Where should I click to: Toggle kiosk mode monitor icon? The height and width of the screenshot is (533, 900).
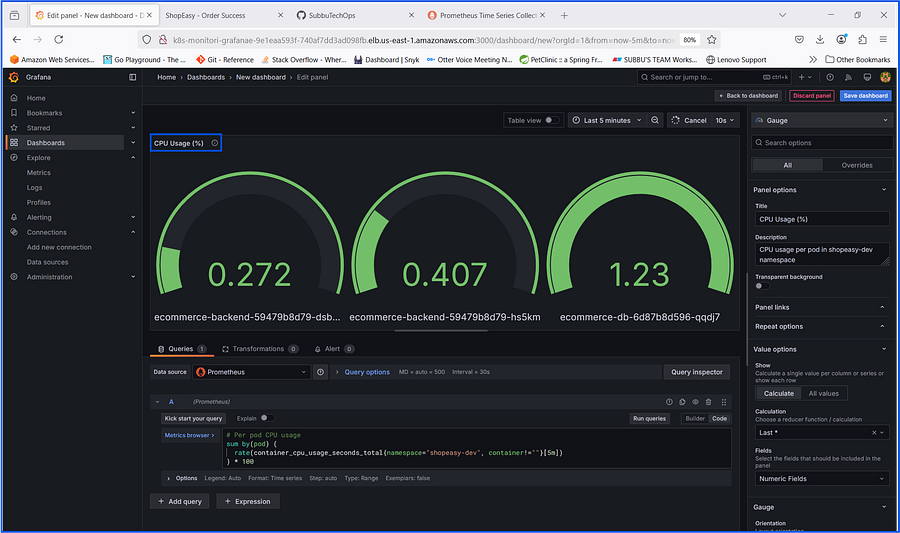coord(867,77)
